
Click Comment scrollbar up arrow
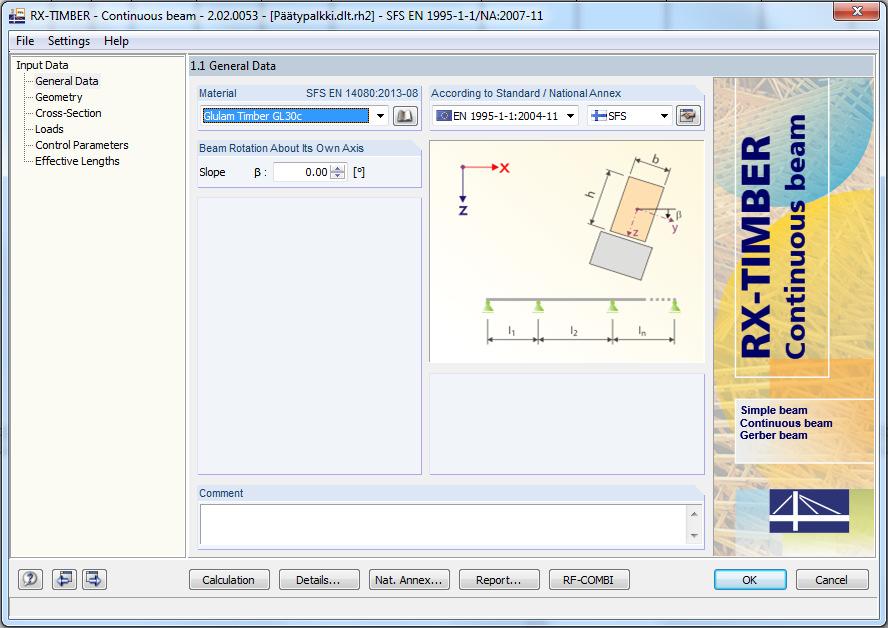coord(694,514)
